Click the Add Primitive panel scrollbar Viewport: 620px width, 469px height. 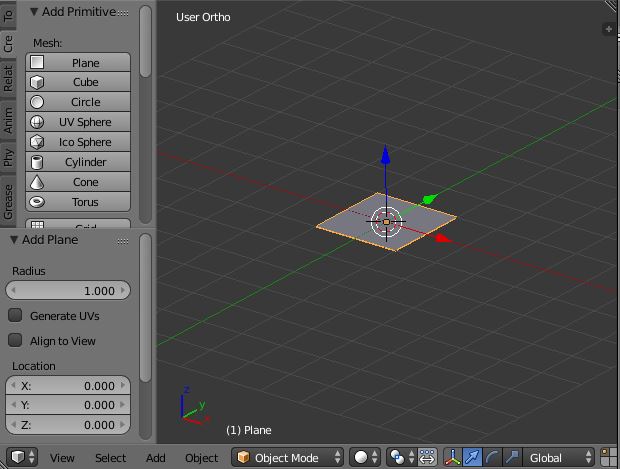pos(146,41)
